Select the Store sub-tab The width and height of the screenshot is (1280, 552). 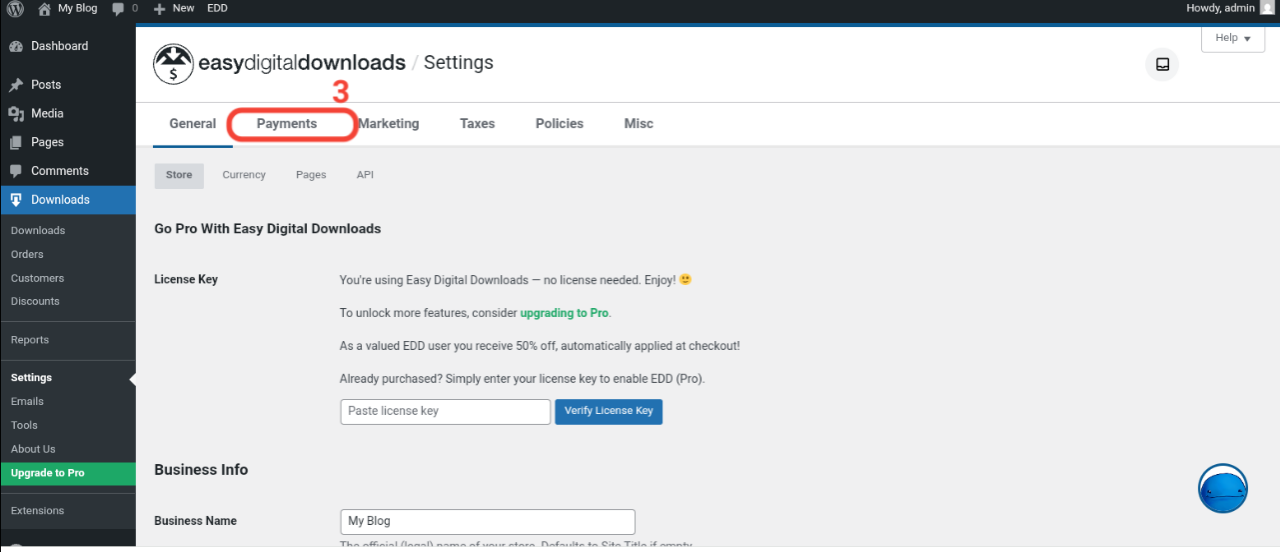(x=179, y=175)
